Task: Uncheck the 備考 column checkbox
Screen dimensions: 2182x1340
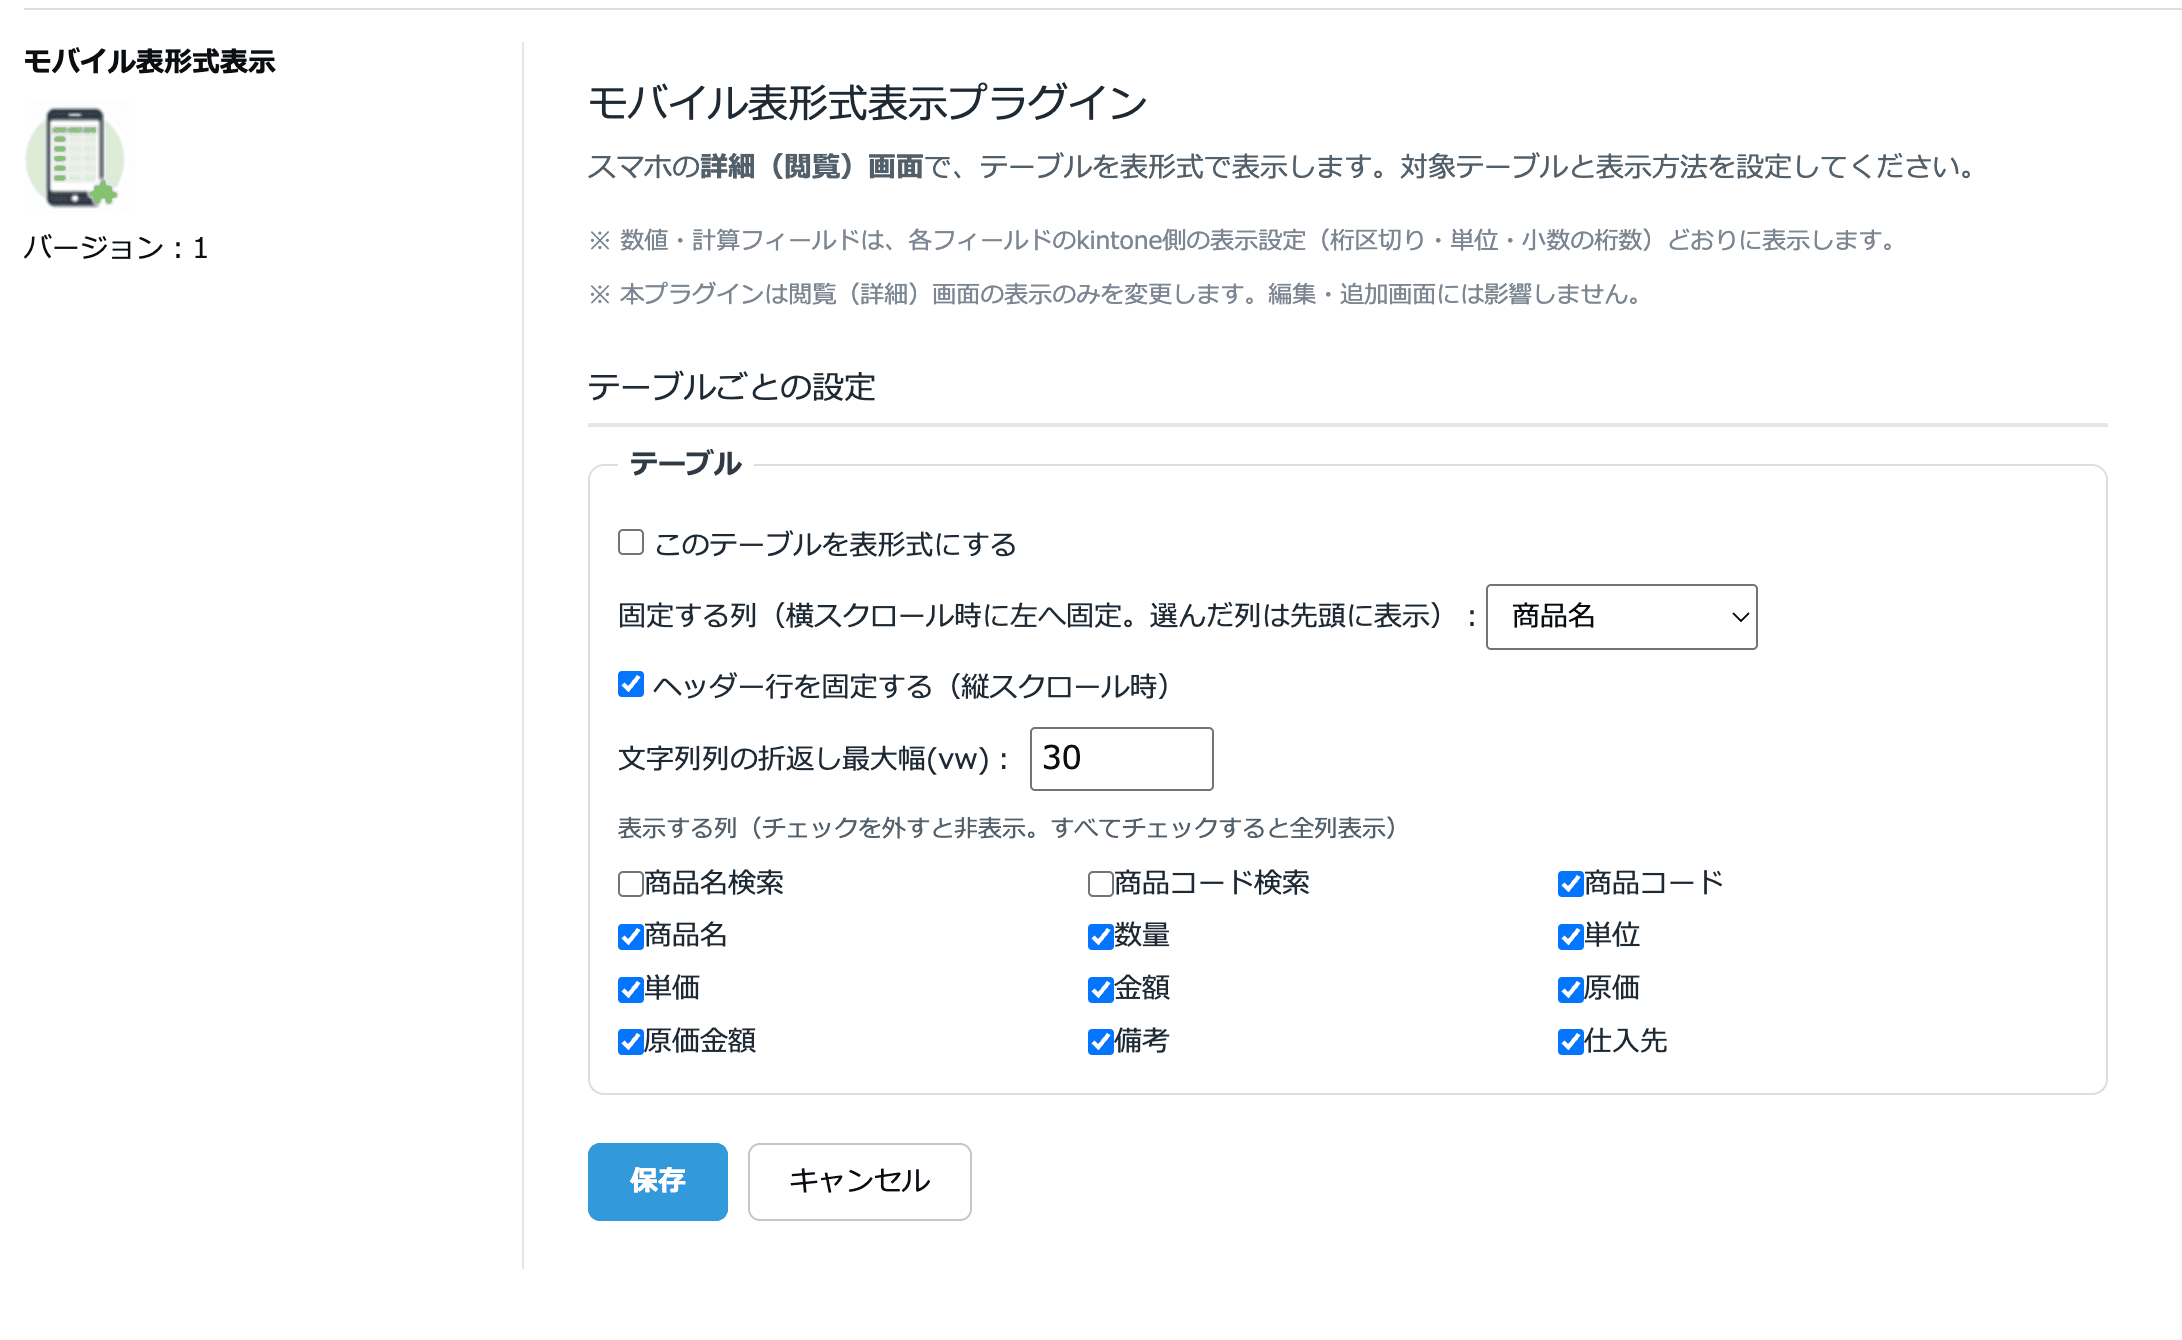Action: coord(1101,1042)
